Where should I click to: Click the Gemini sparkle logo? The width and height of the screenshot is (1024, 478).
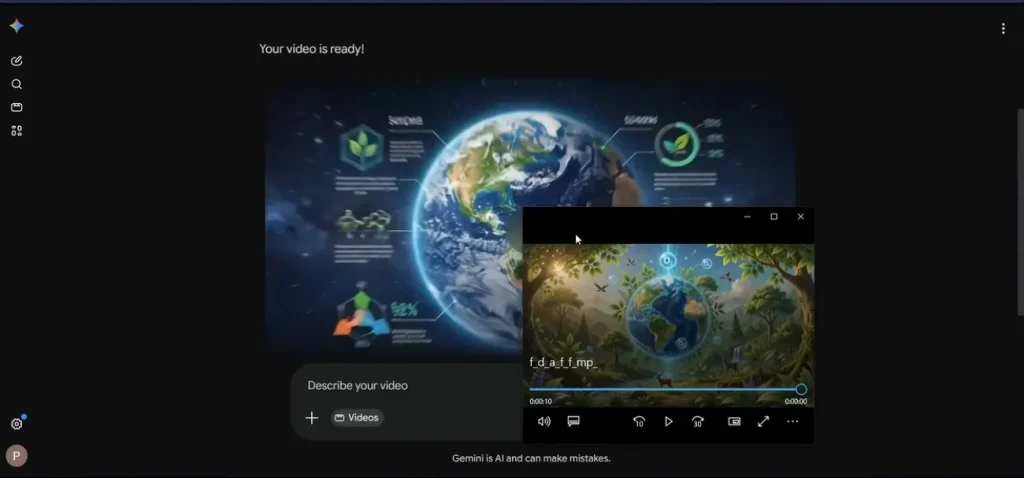16,26
